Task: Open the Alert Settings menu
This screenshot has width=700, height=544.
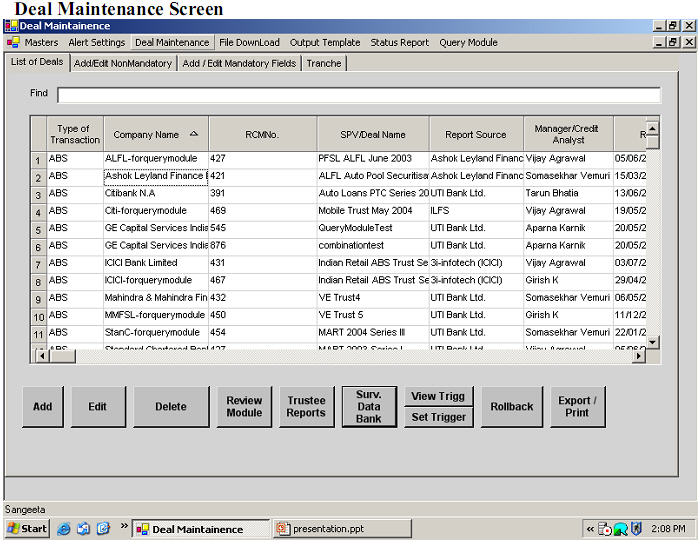Action: tap(97, 42)
